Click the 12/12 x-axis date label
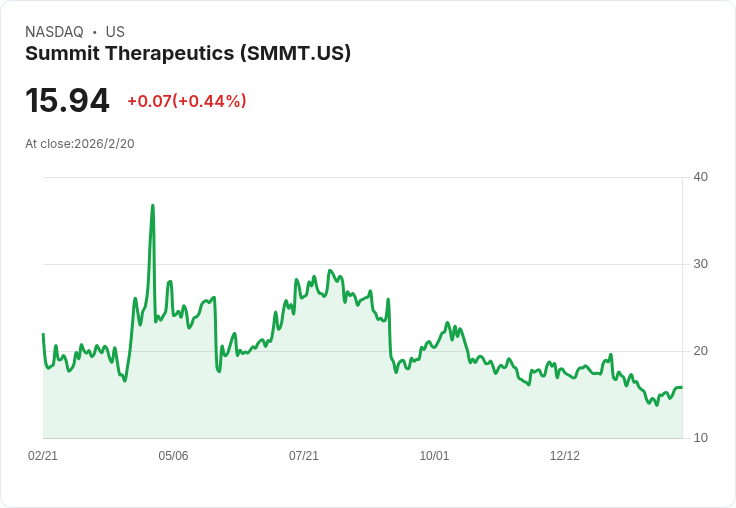This screenshot has height=508, width=736. click(x=565, y=455)
